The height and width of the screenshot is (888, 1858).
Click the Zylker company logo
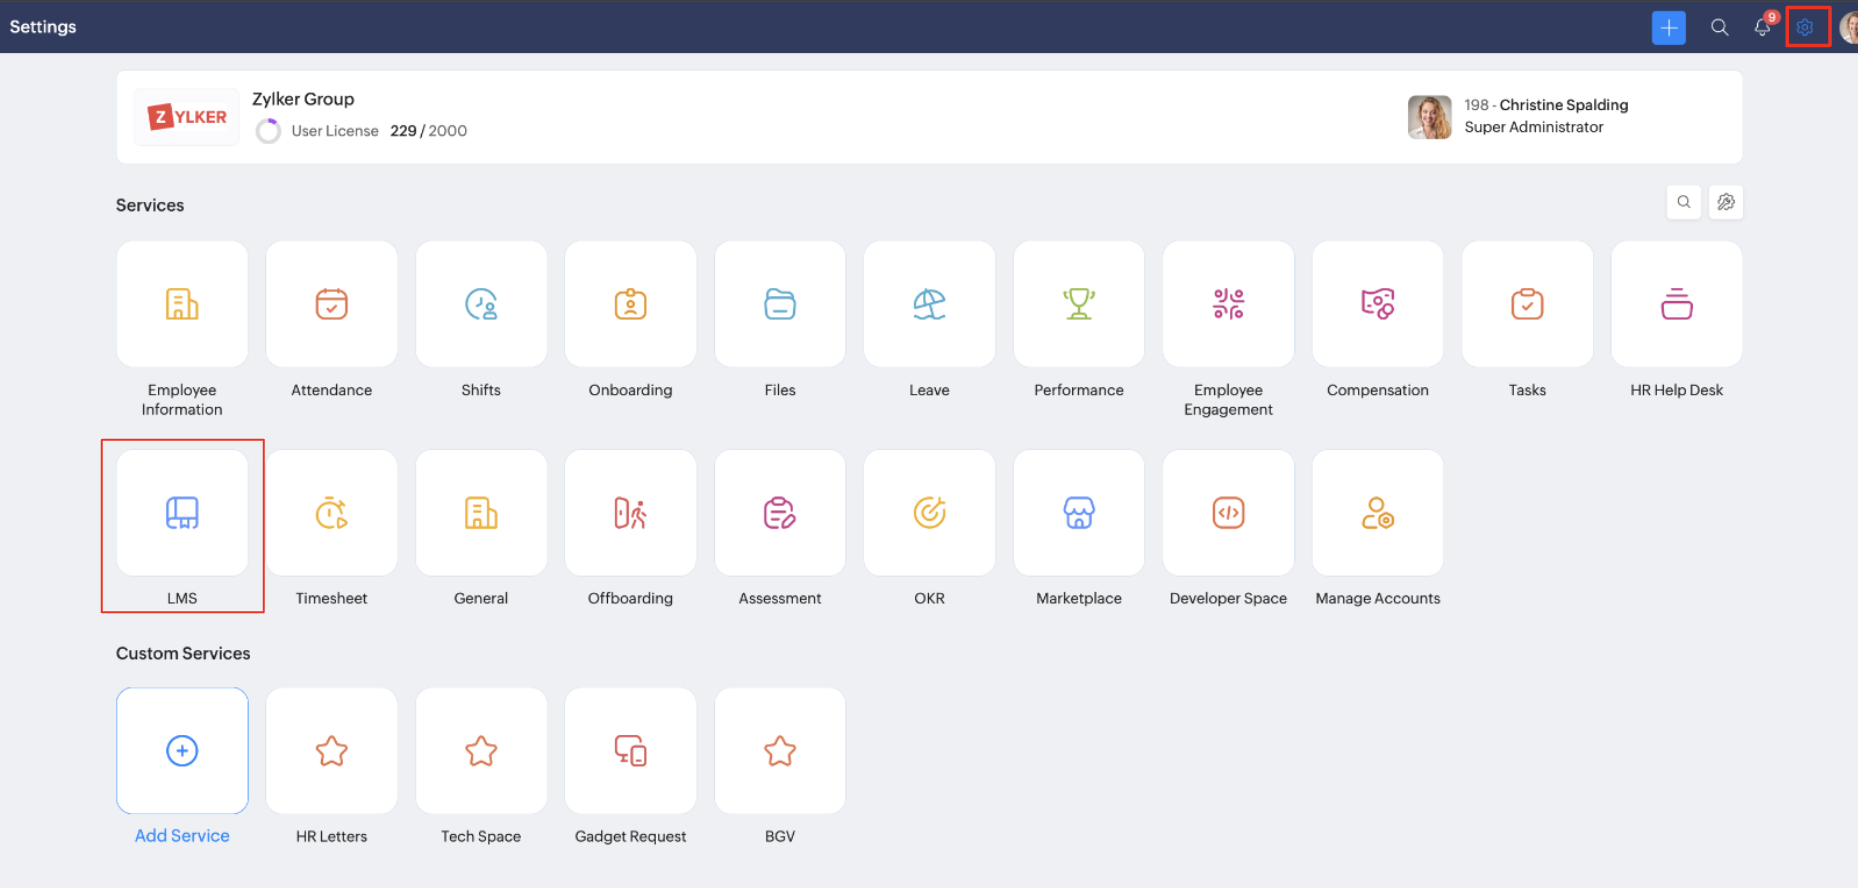coord(187,117)
